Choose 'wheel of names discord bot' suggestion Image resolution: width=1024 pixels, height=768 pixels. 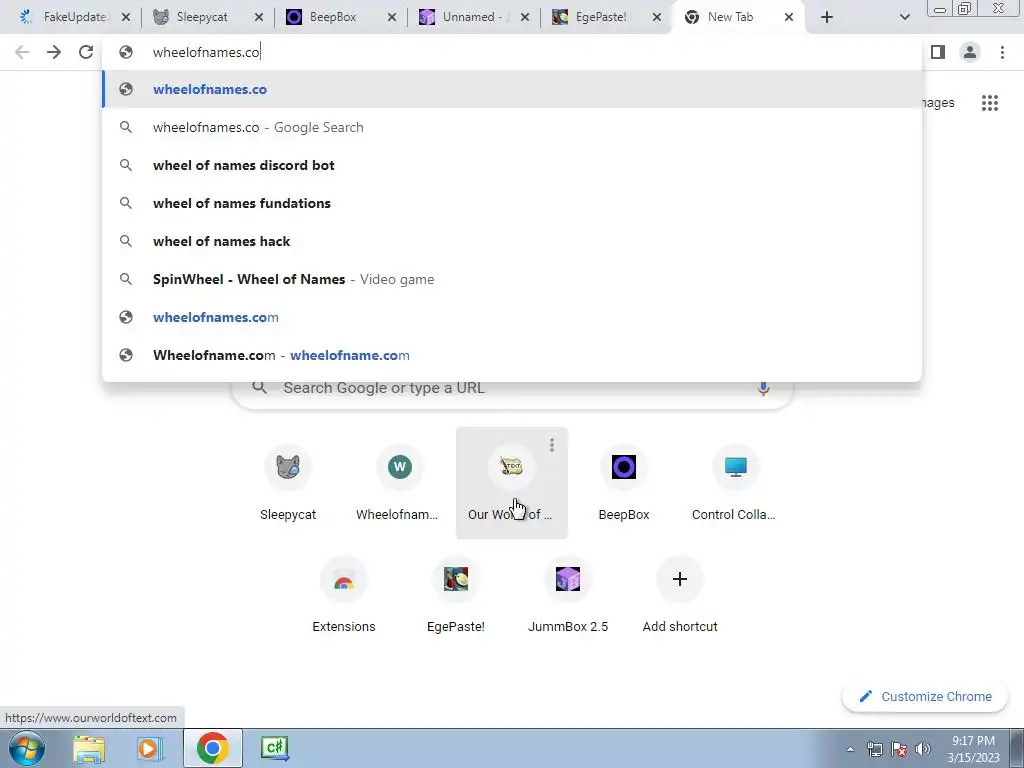[x=512, y=165]
